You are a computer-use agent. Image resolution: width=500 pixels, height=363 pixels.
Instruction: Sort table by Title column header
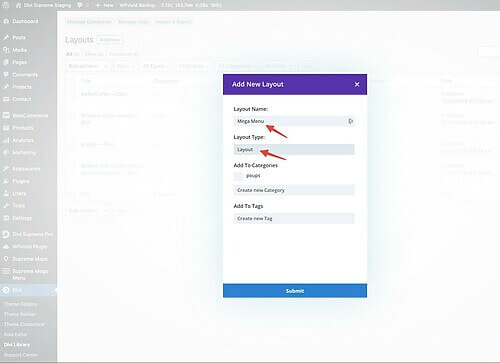[x=86, y=81]
